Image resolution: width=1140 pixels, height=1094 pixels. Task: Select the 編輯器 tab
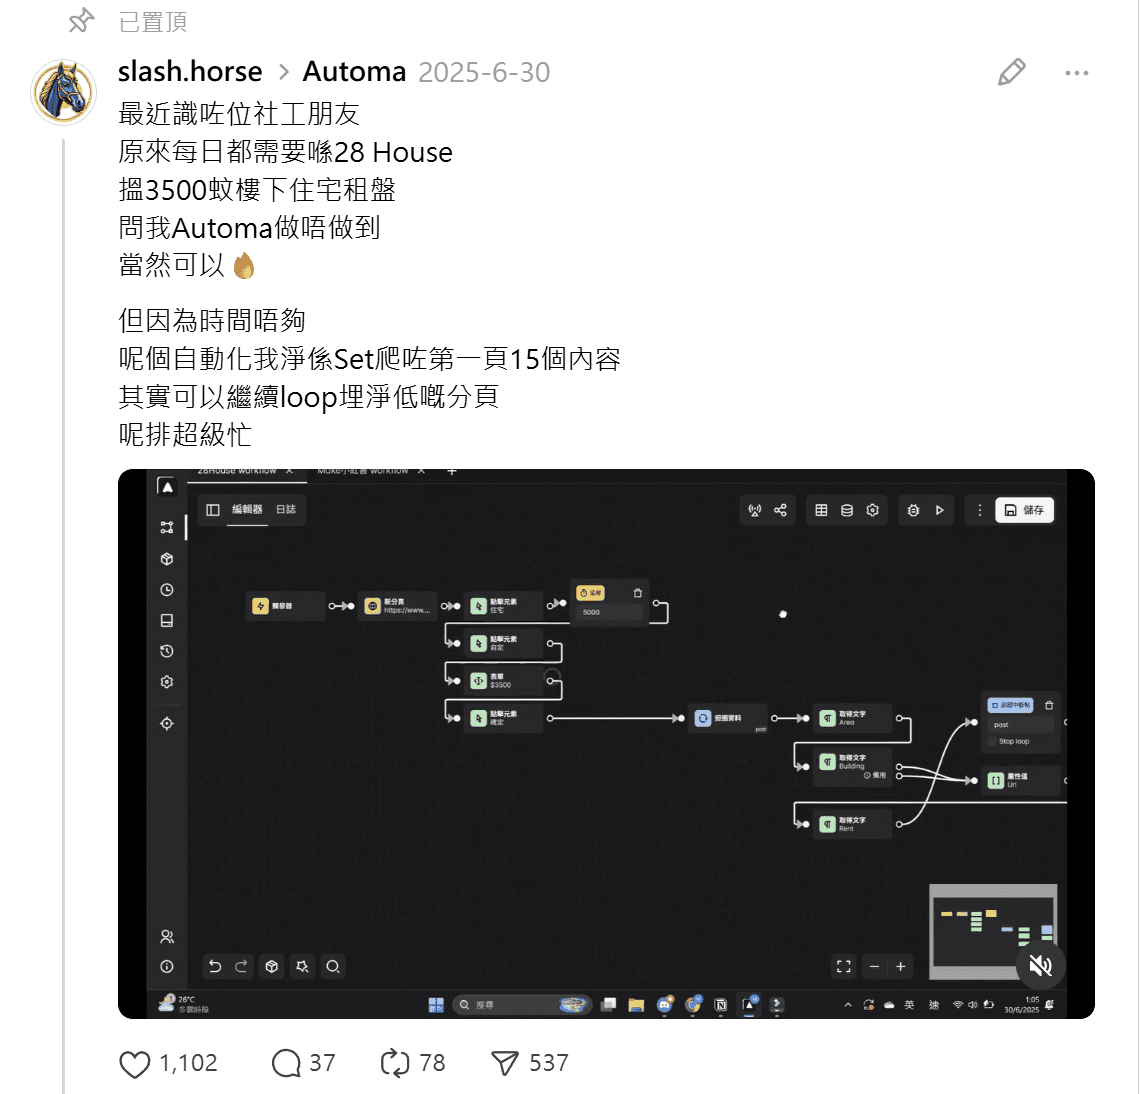[x=247, y=510]
